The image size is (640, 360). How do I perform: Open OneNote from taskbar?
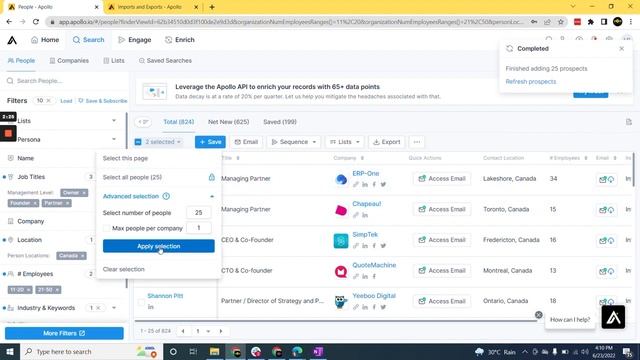point(318,351)
